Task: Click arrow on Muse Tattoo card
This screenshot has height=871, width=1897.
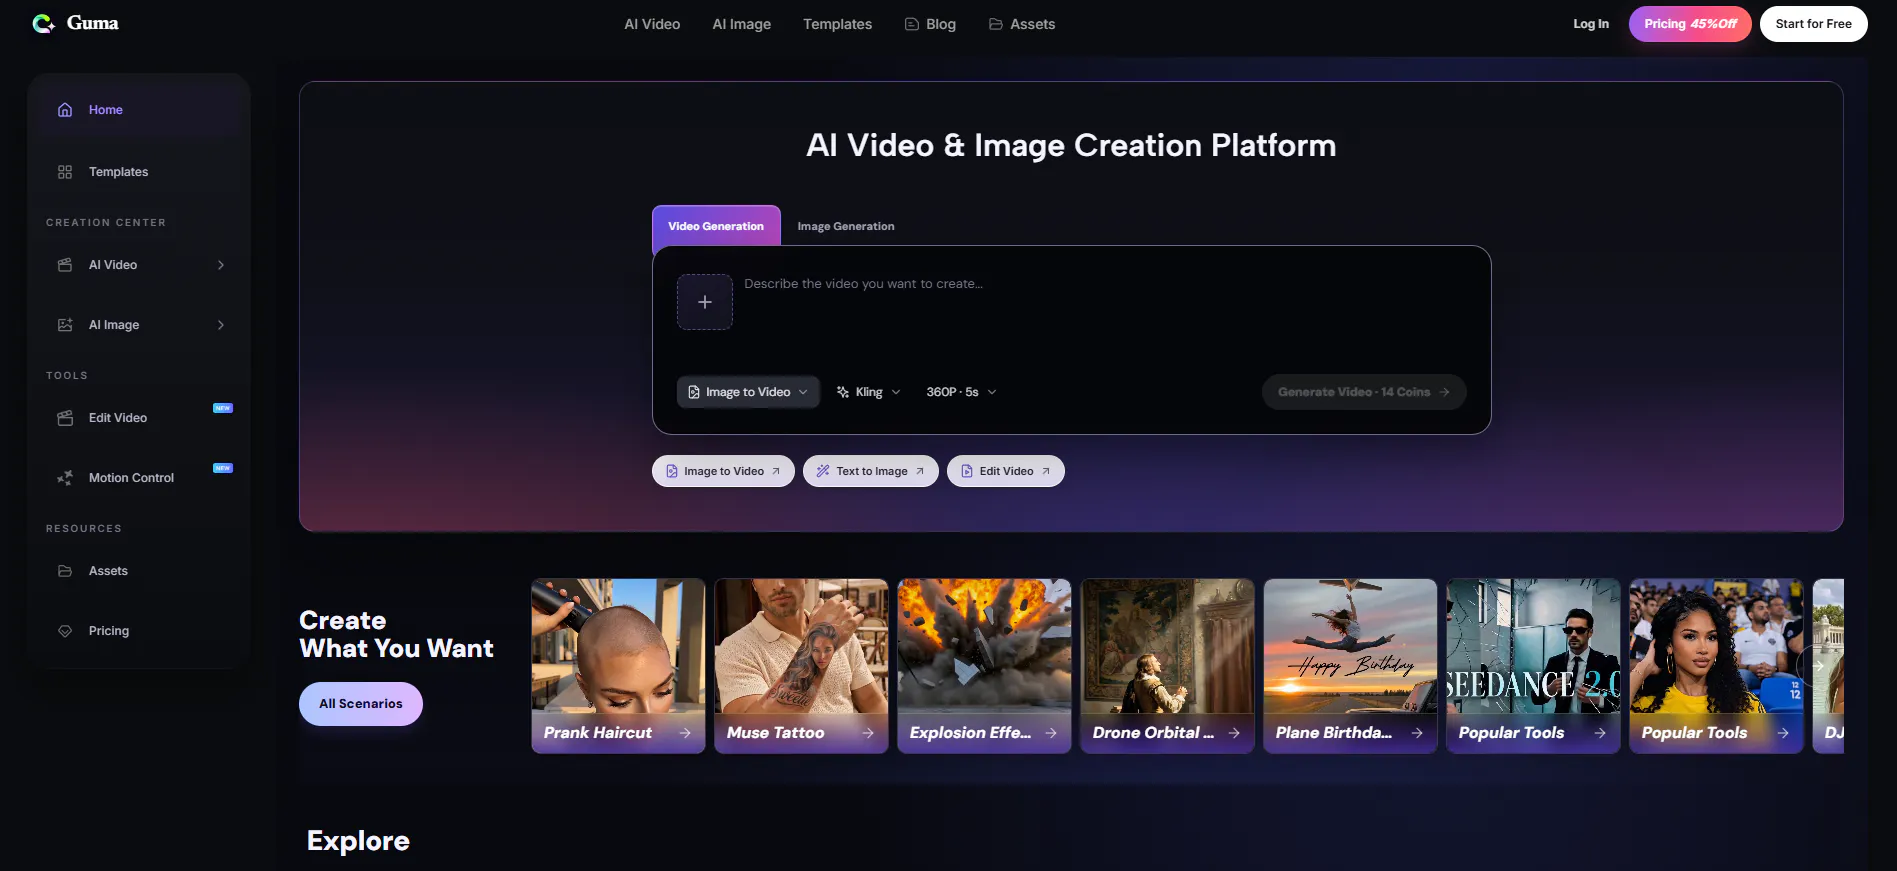Action: click(x=868, y=733)
